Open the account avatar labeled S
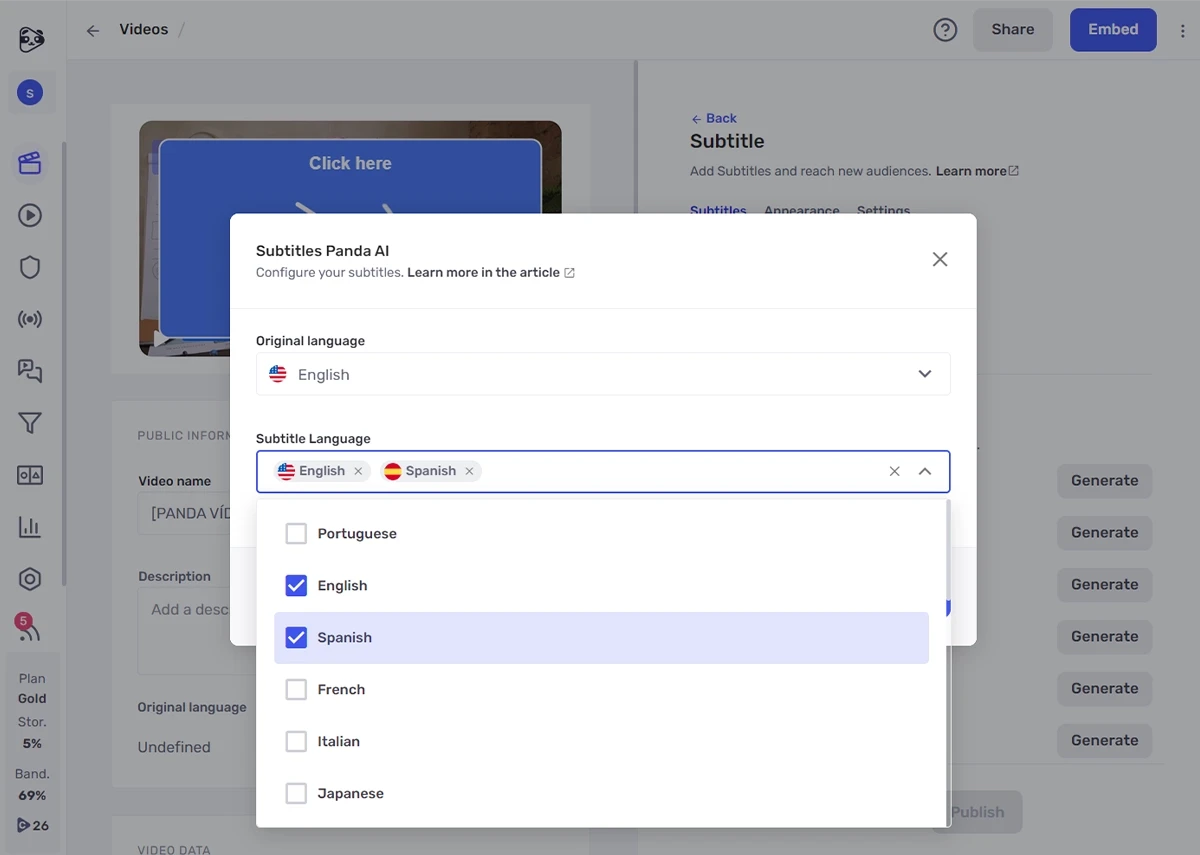1200x855 pixels. pos(30,94)
